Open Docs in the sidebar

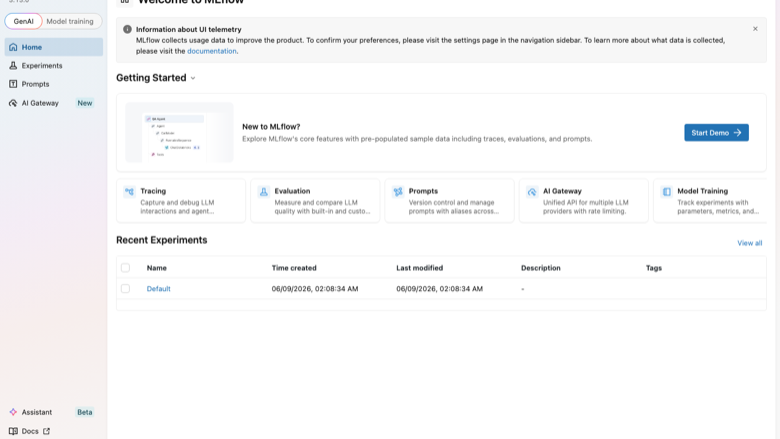pyautogui.click(x=54, y=431)
